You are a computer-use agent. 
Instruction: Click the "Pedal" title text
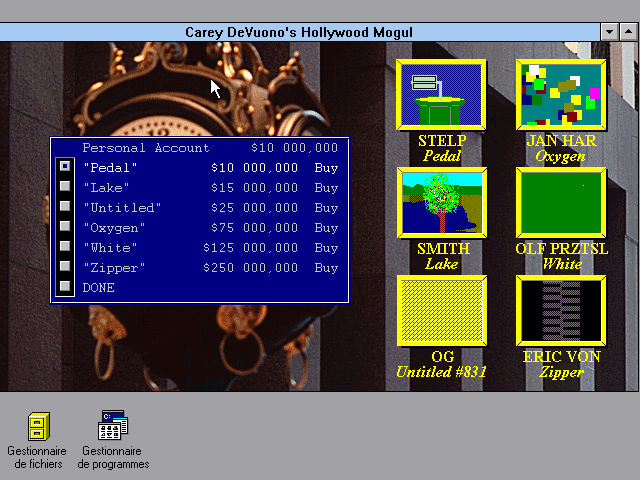click(110, 168)
